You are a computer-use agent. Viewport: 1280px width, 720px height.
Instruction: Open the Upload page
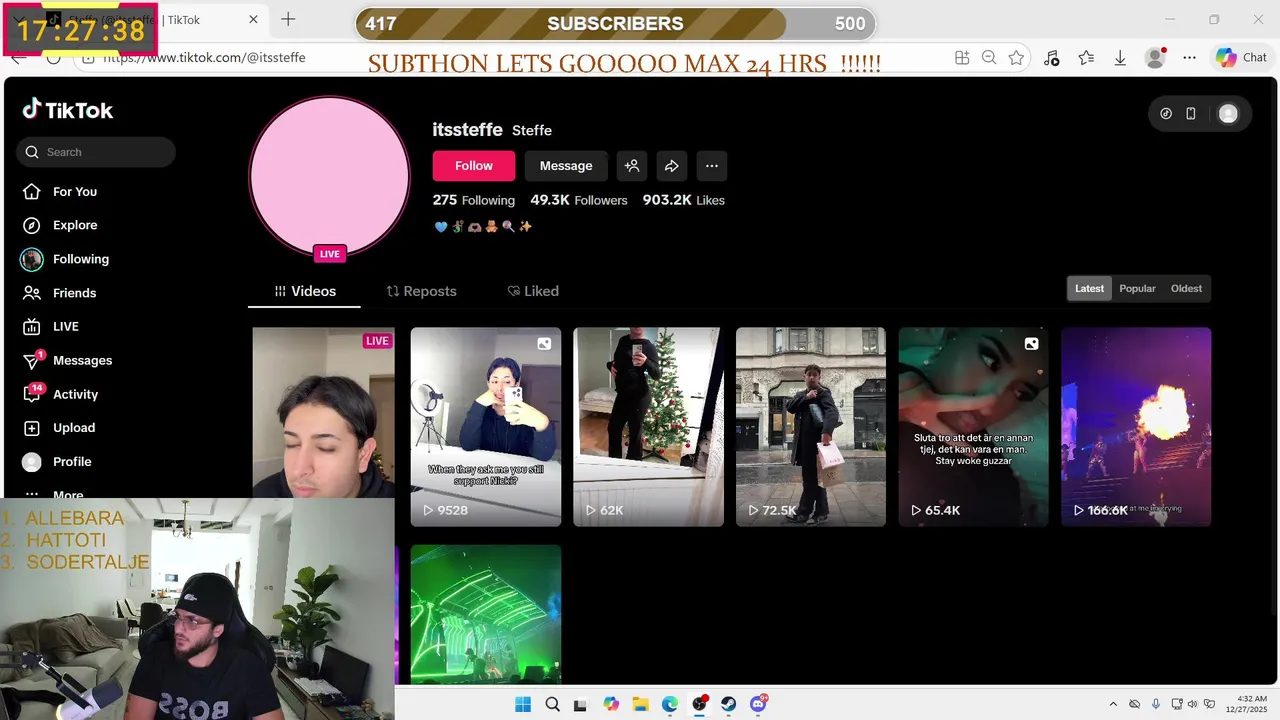[x=74, y=428]
